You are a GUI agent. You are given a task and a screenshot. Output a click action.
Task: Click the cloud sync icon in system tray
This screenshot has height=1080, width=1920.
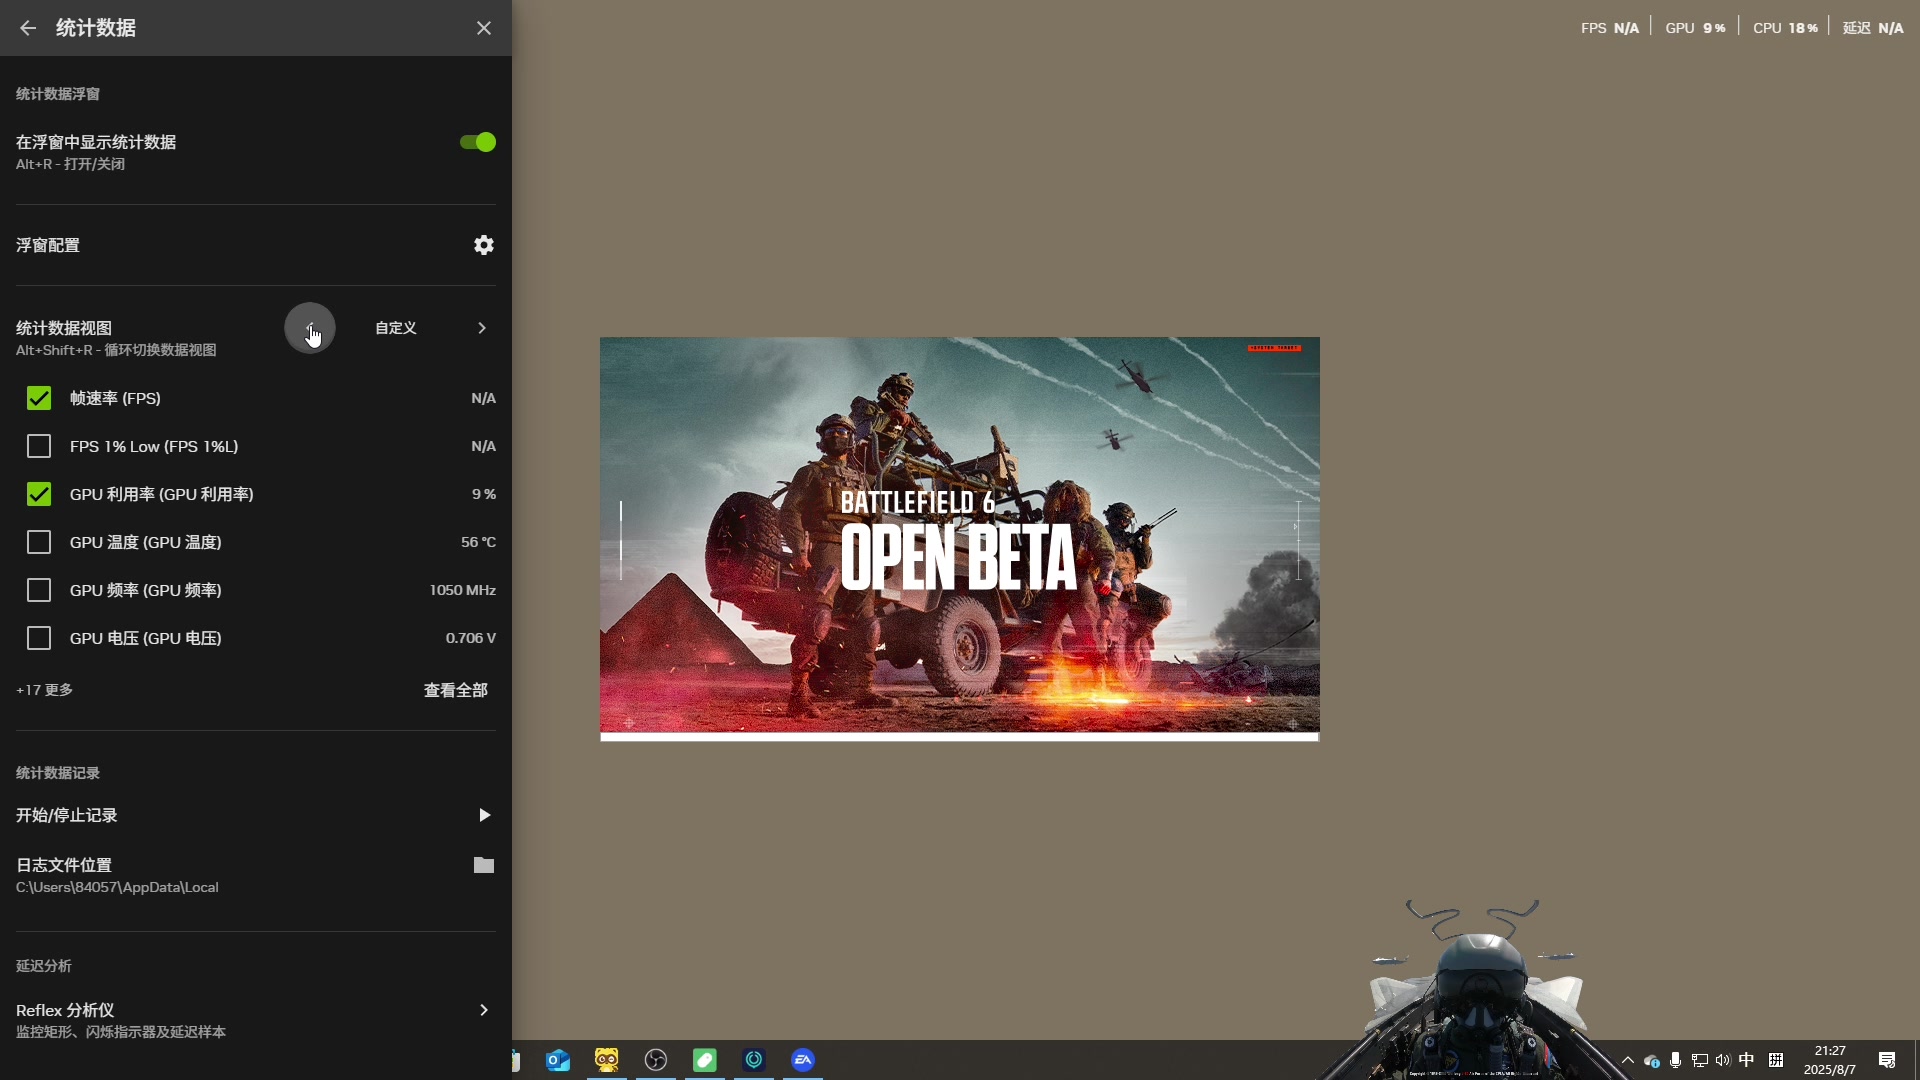click(x=1652, y=1060)
